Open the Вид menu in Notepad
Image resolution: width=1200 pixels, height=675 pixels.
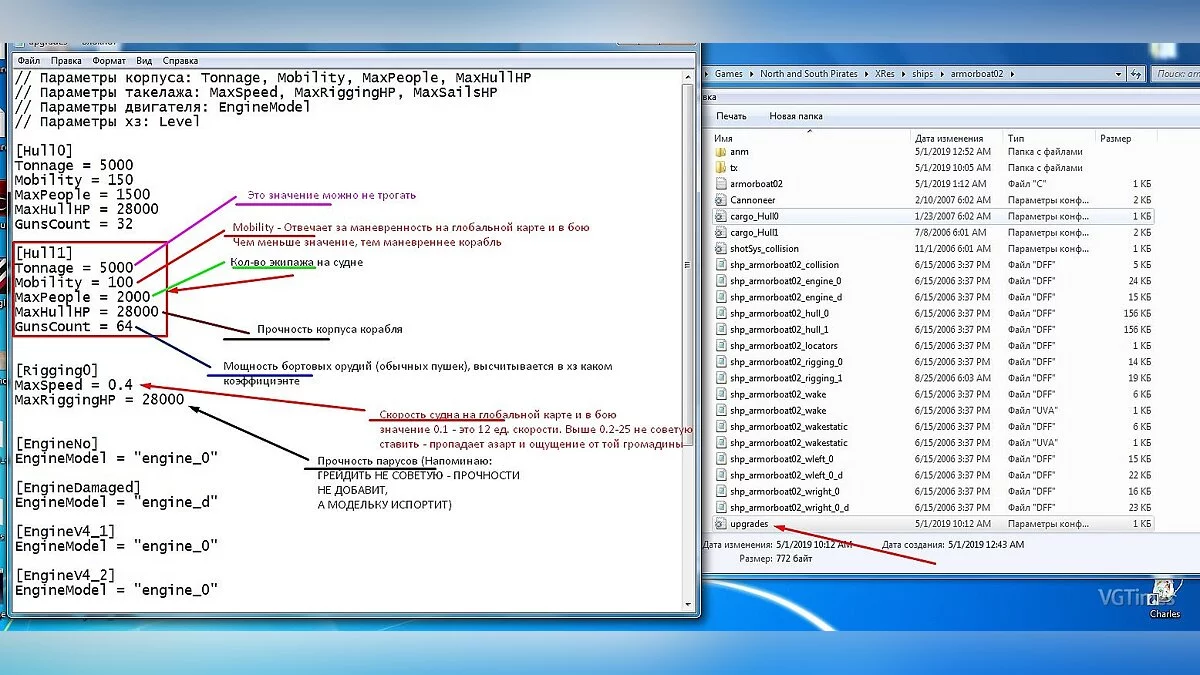[x=144, y=60]
